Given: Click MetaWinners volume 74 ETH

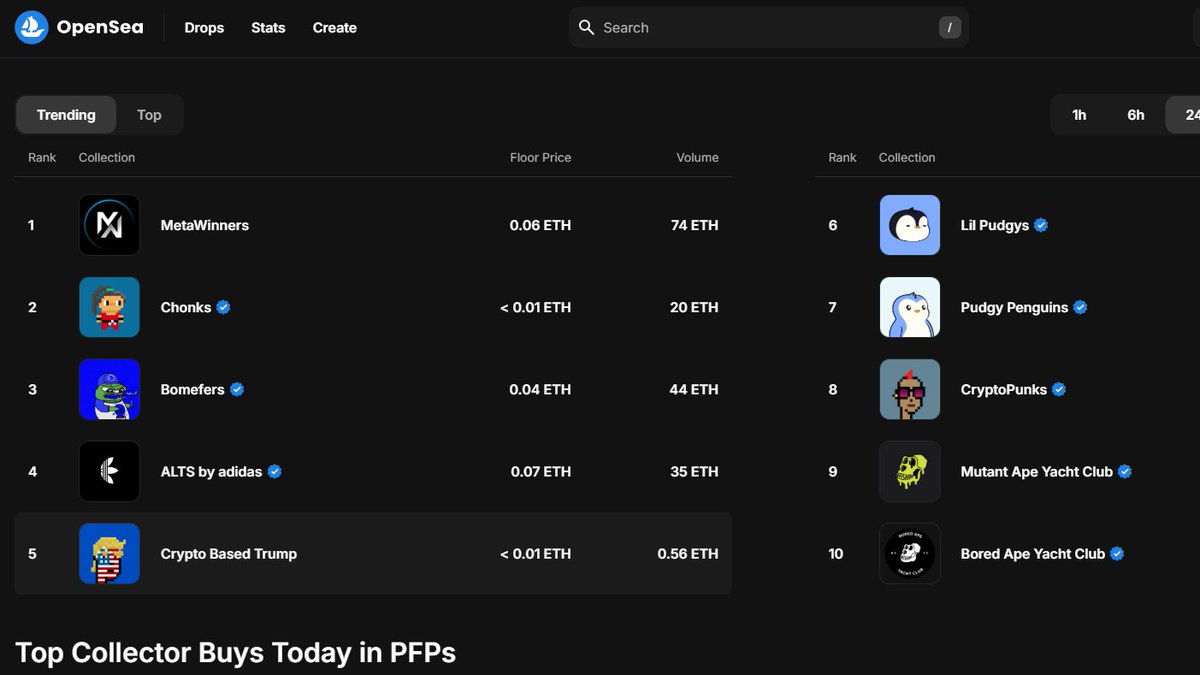Looking at the screenshot, I should click(x=695, y=225).
